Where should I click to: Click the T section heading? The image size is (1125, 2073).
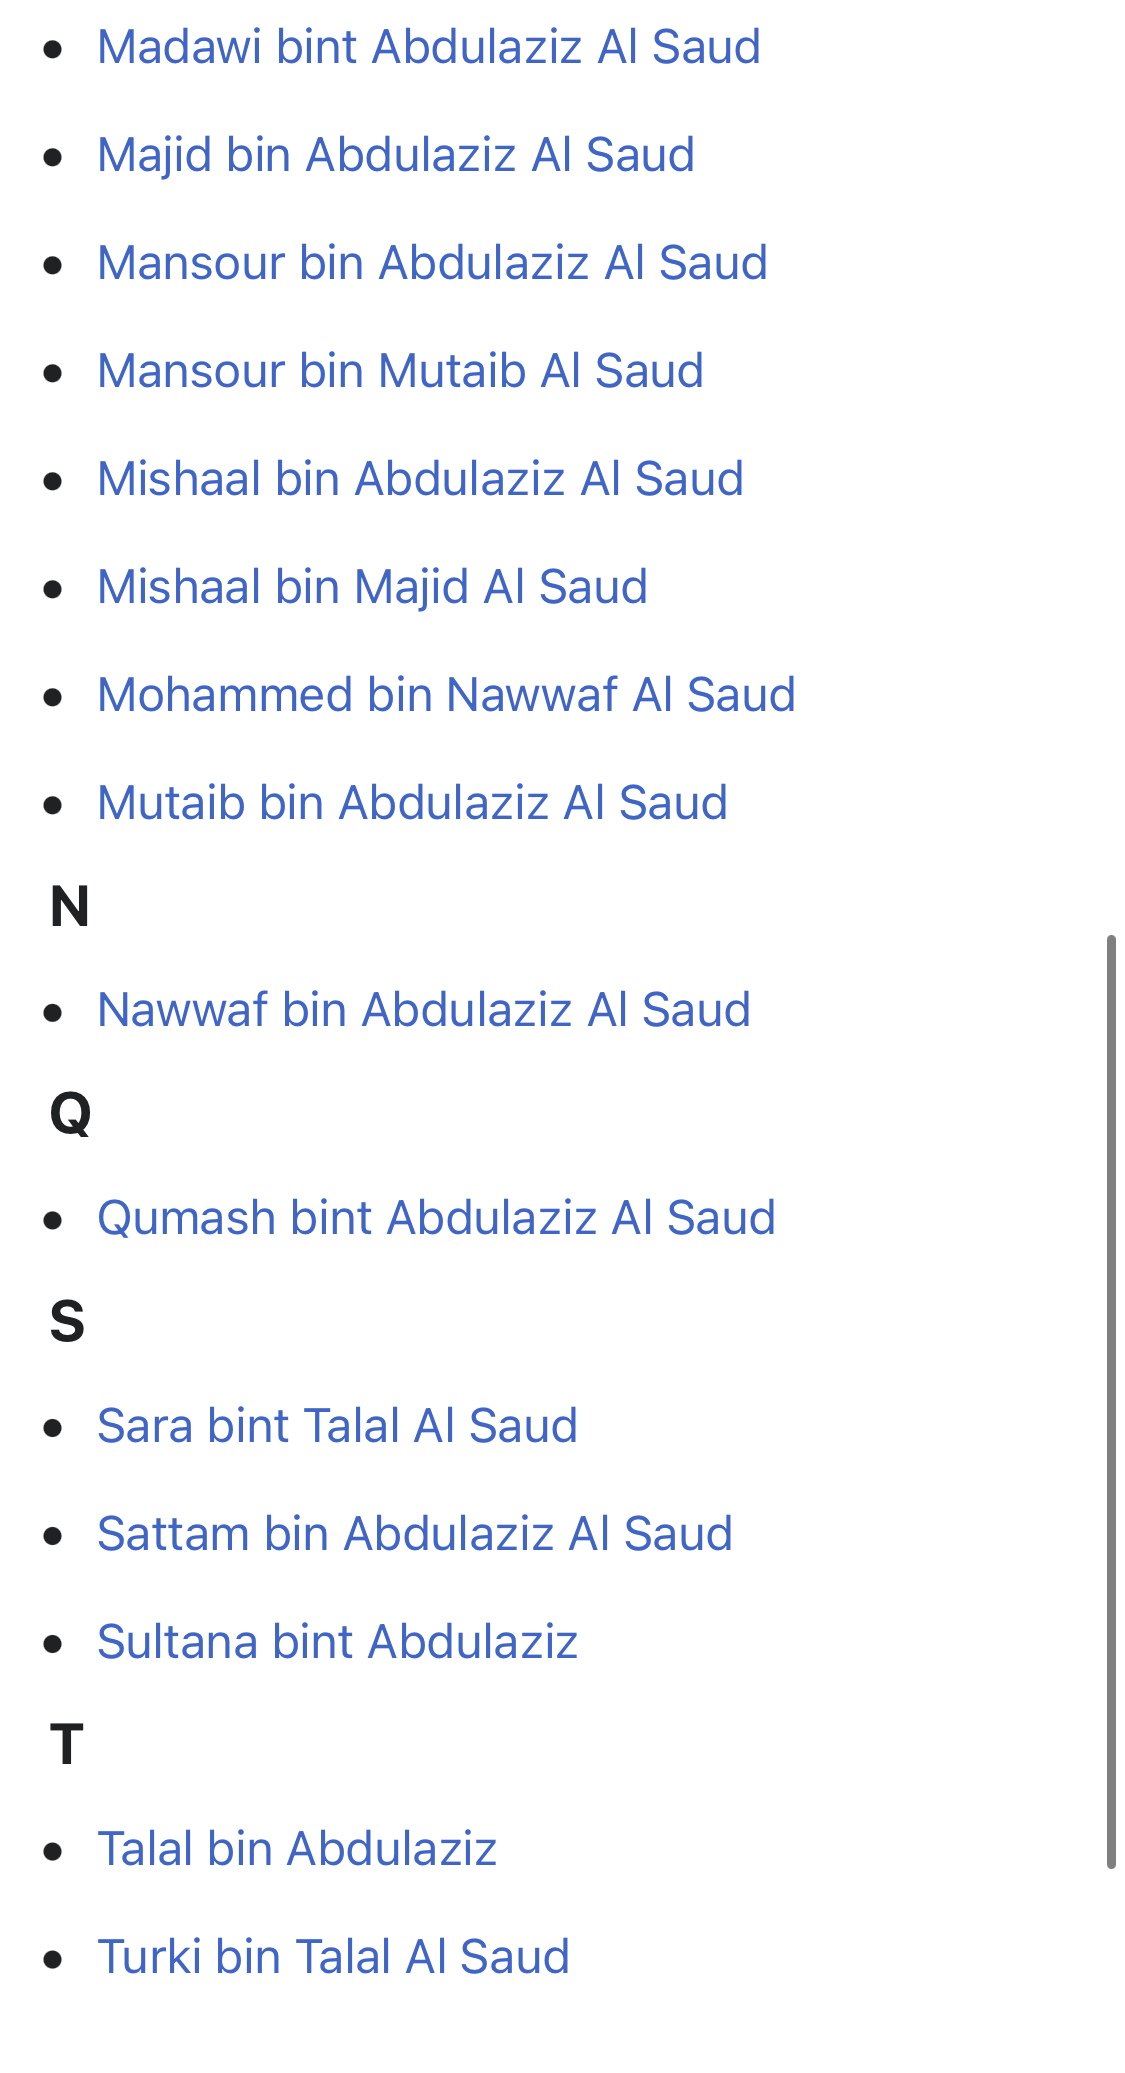(x=66, y=1745)
